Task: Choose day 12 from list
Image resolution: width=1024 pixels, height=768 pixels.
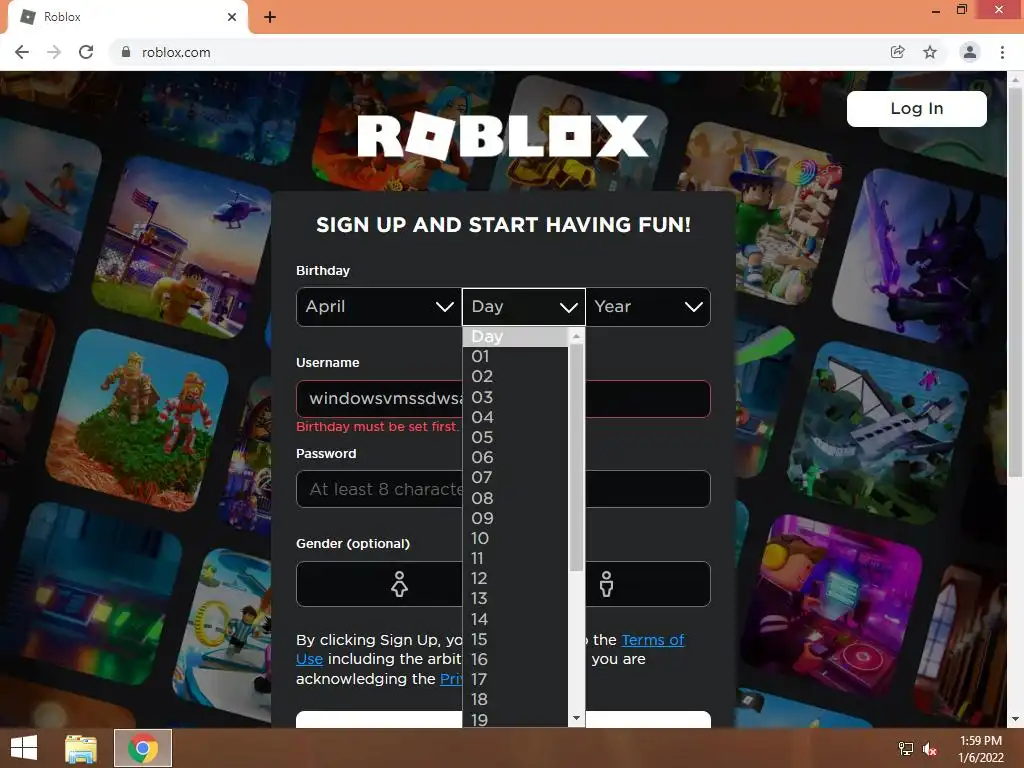Action: [x=515, y=579]
